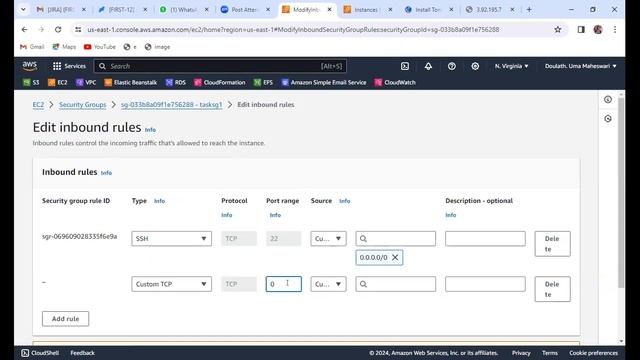The image size is (640, 360).
Task: Open the notifications bell
Action: pyautogui.click(x=428, y=66)
